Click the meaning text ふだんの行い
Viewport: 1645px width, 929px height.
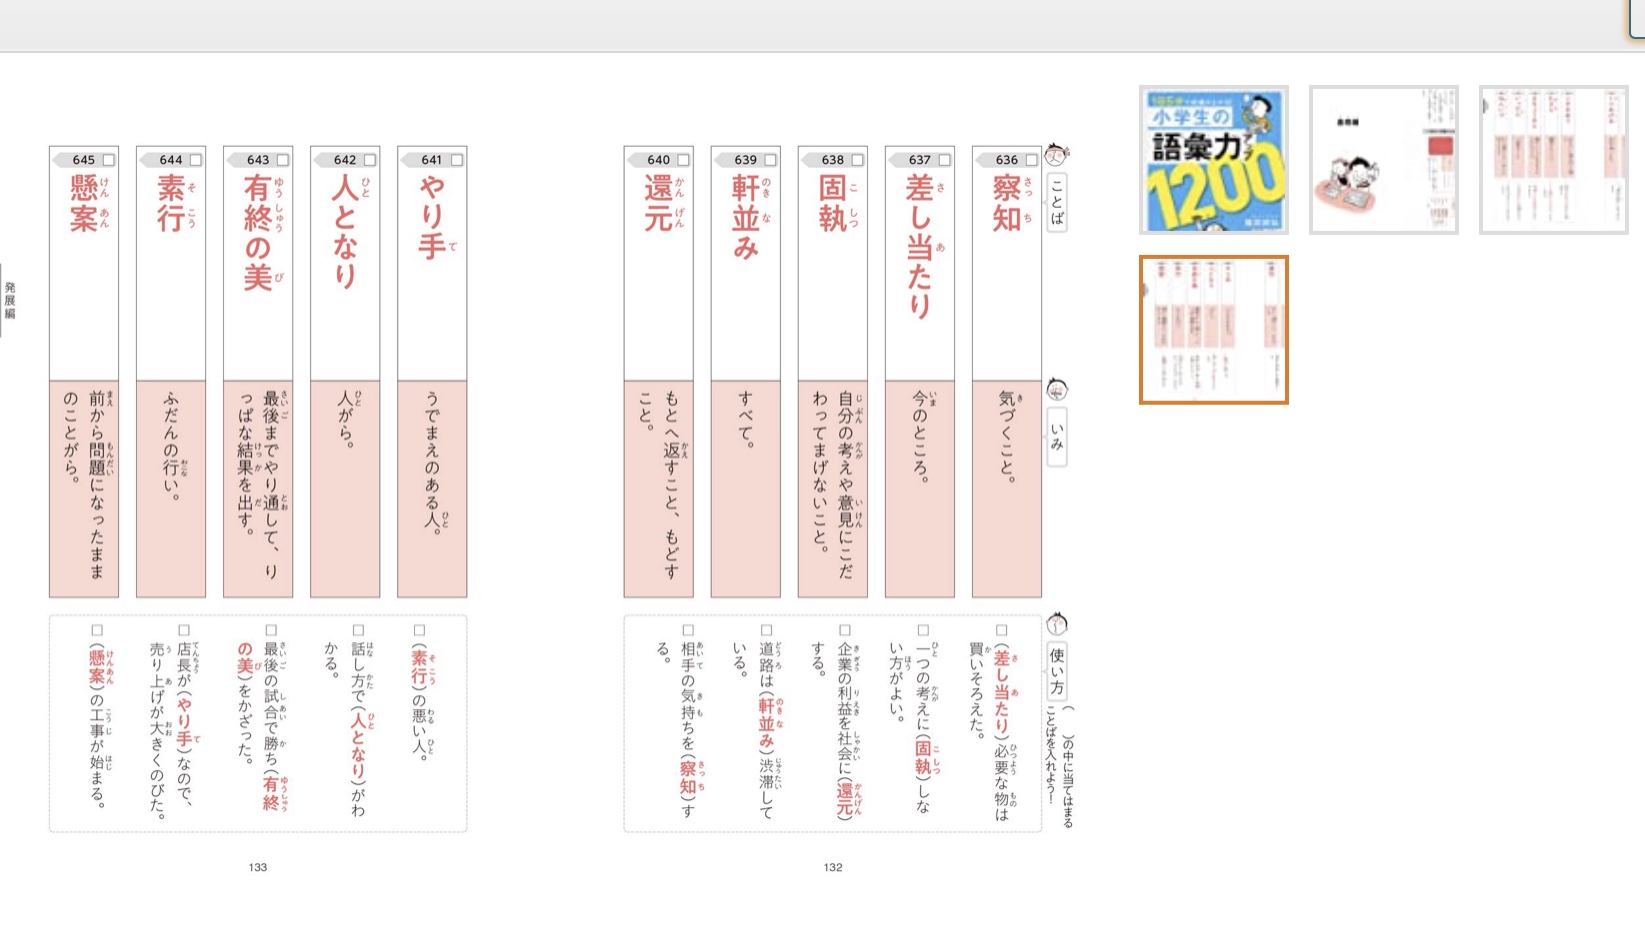click(x=170, y=445)
